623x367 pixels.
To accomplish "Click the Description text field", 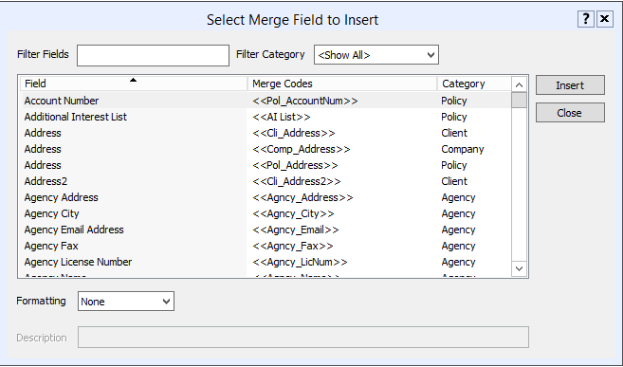I will pos(303,337).
